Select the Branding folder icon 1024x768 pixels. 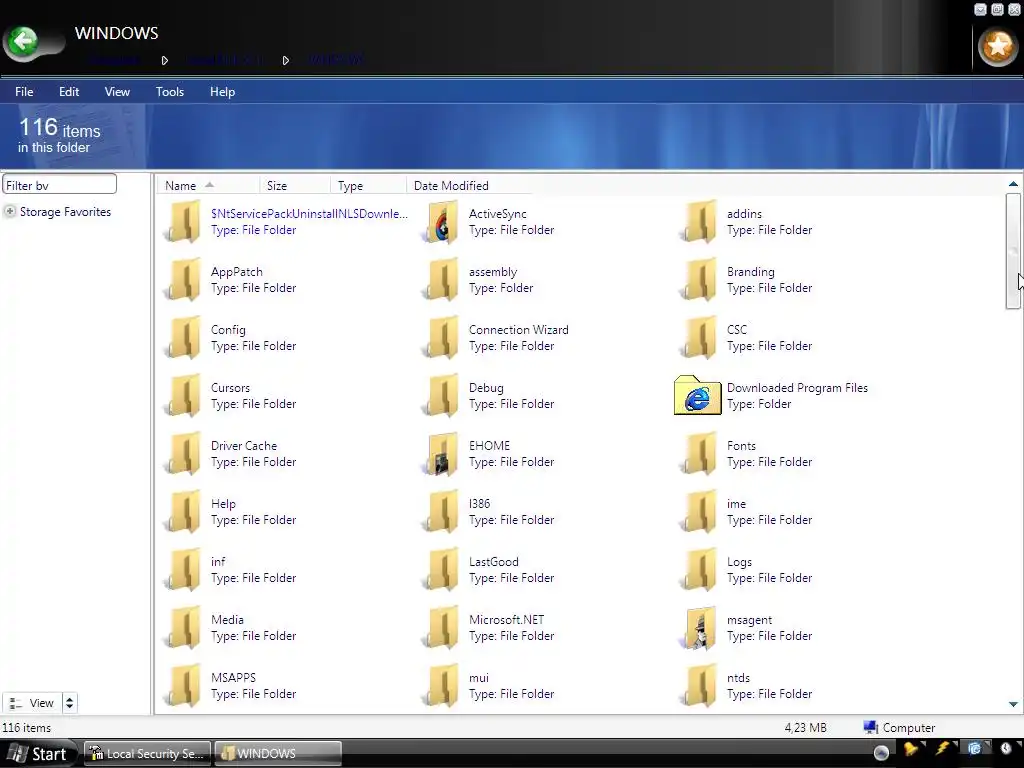pyautogui.click(x=700, y=280)
